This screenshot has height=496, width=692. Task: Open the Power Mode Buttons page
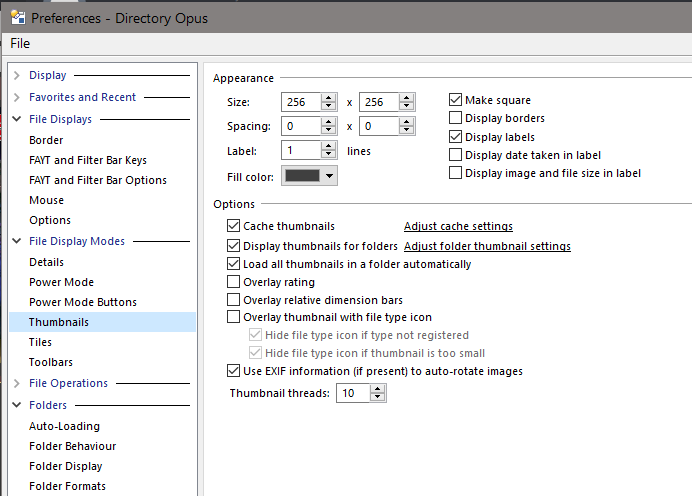(82, 302)
